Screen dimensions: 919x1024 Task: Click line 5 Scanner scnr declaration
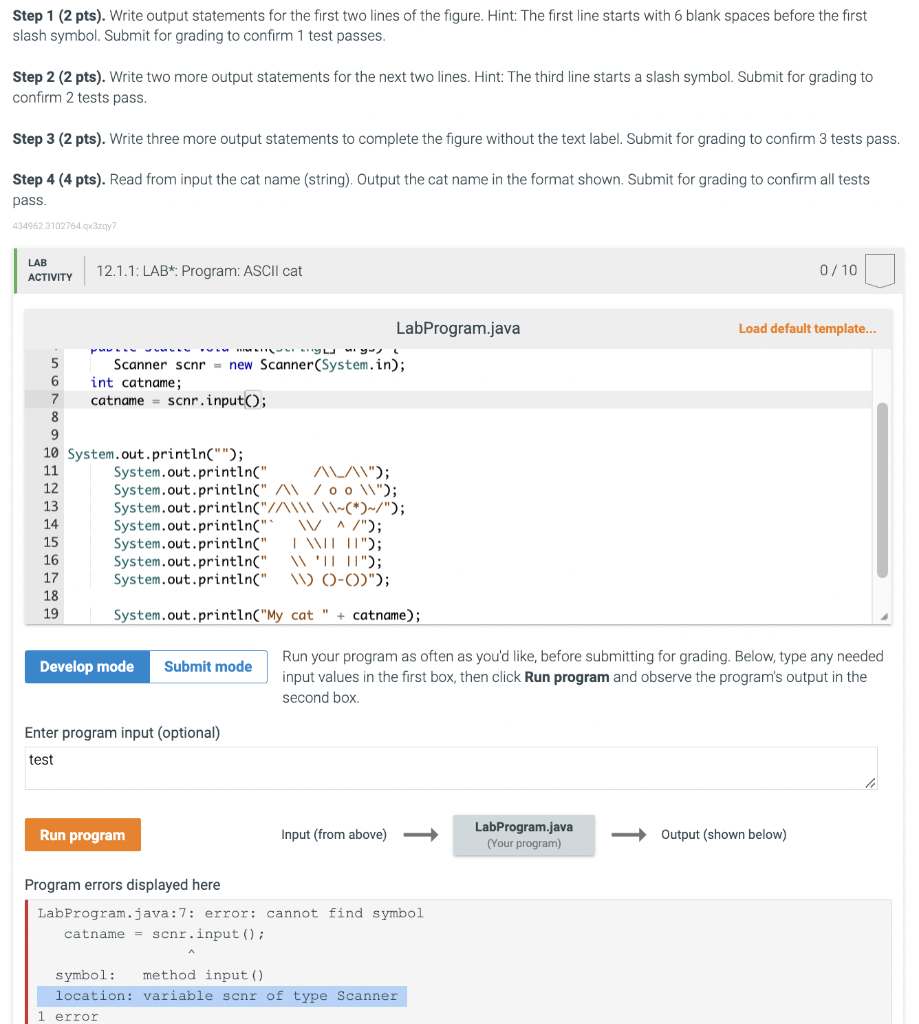pyautogui.click(x=259, y=365)
